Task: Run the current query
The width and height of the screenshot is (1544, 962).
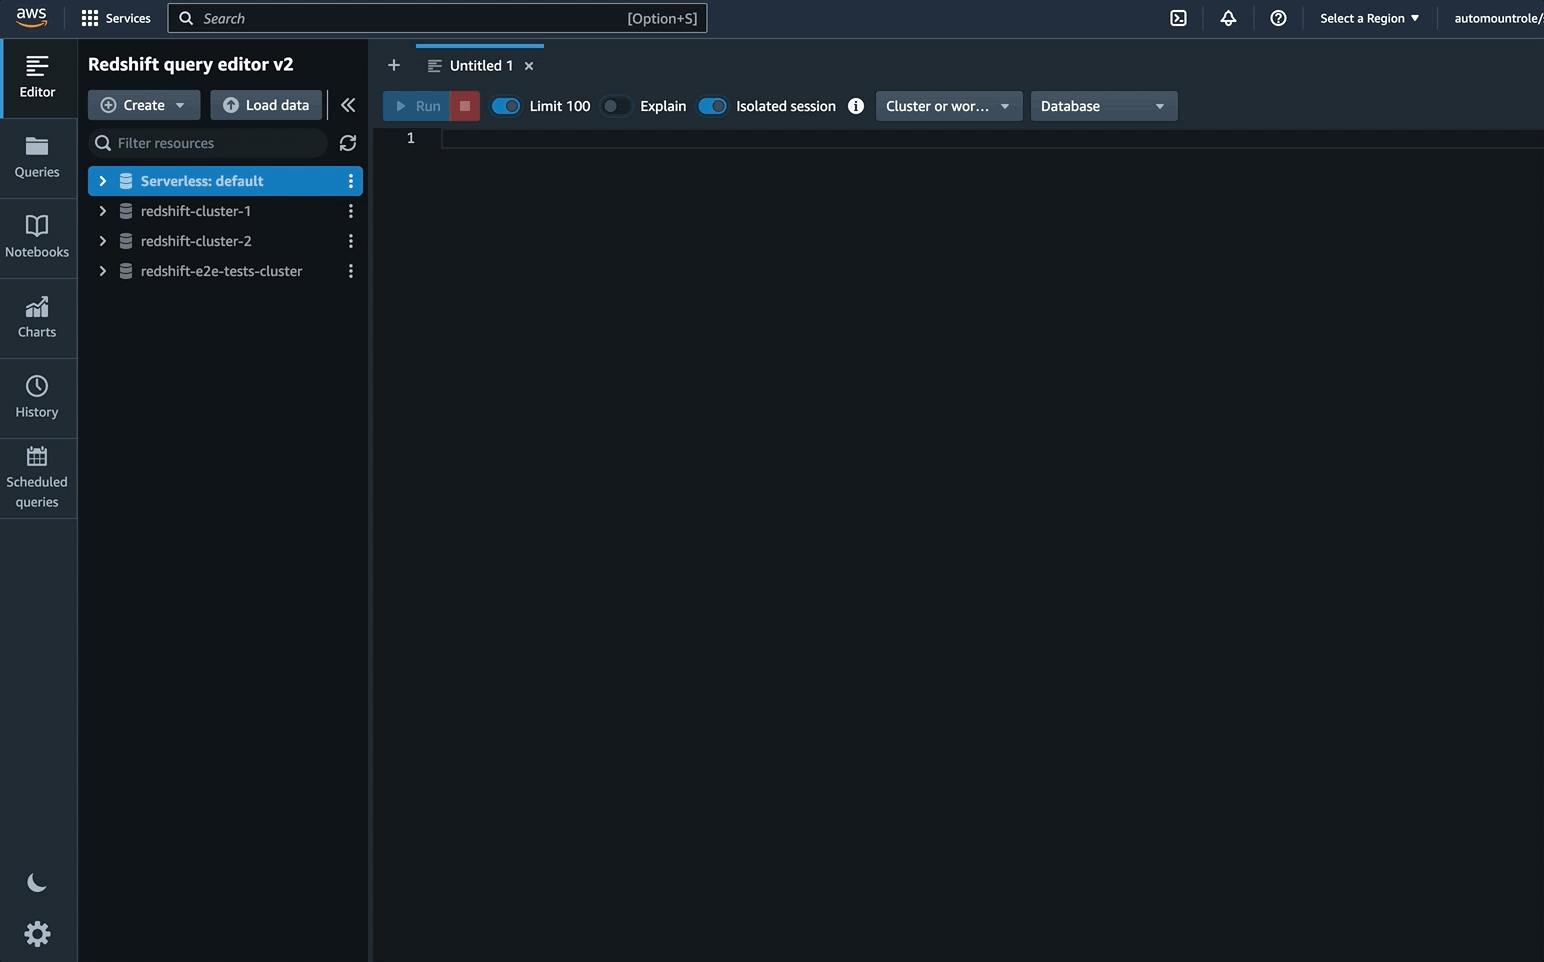Action: [417, 106]
